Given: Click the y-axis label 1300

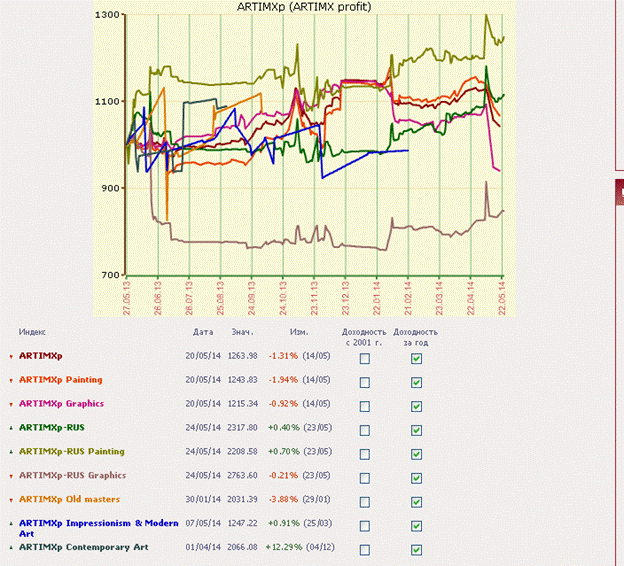Looking at the screenshot, I should [107, 15].
